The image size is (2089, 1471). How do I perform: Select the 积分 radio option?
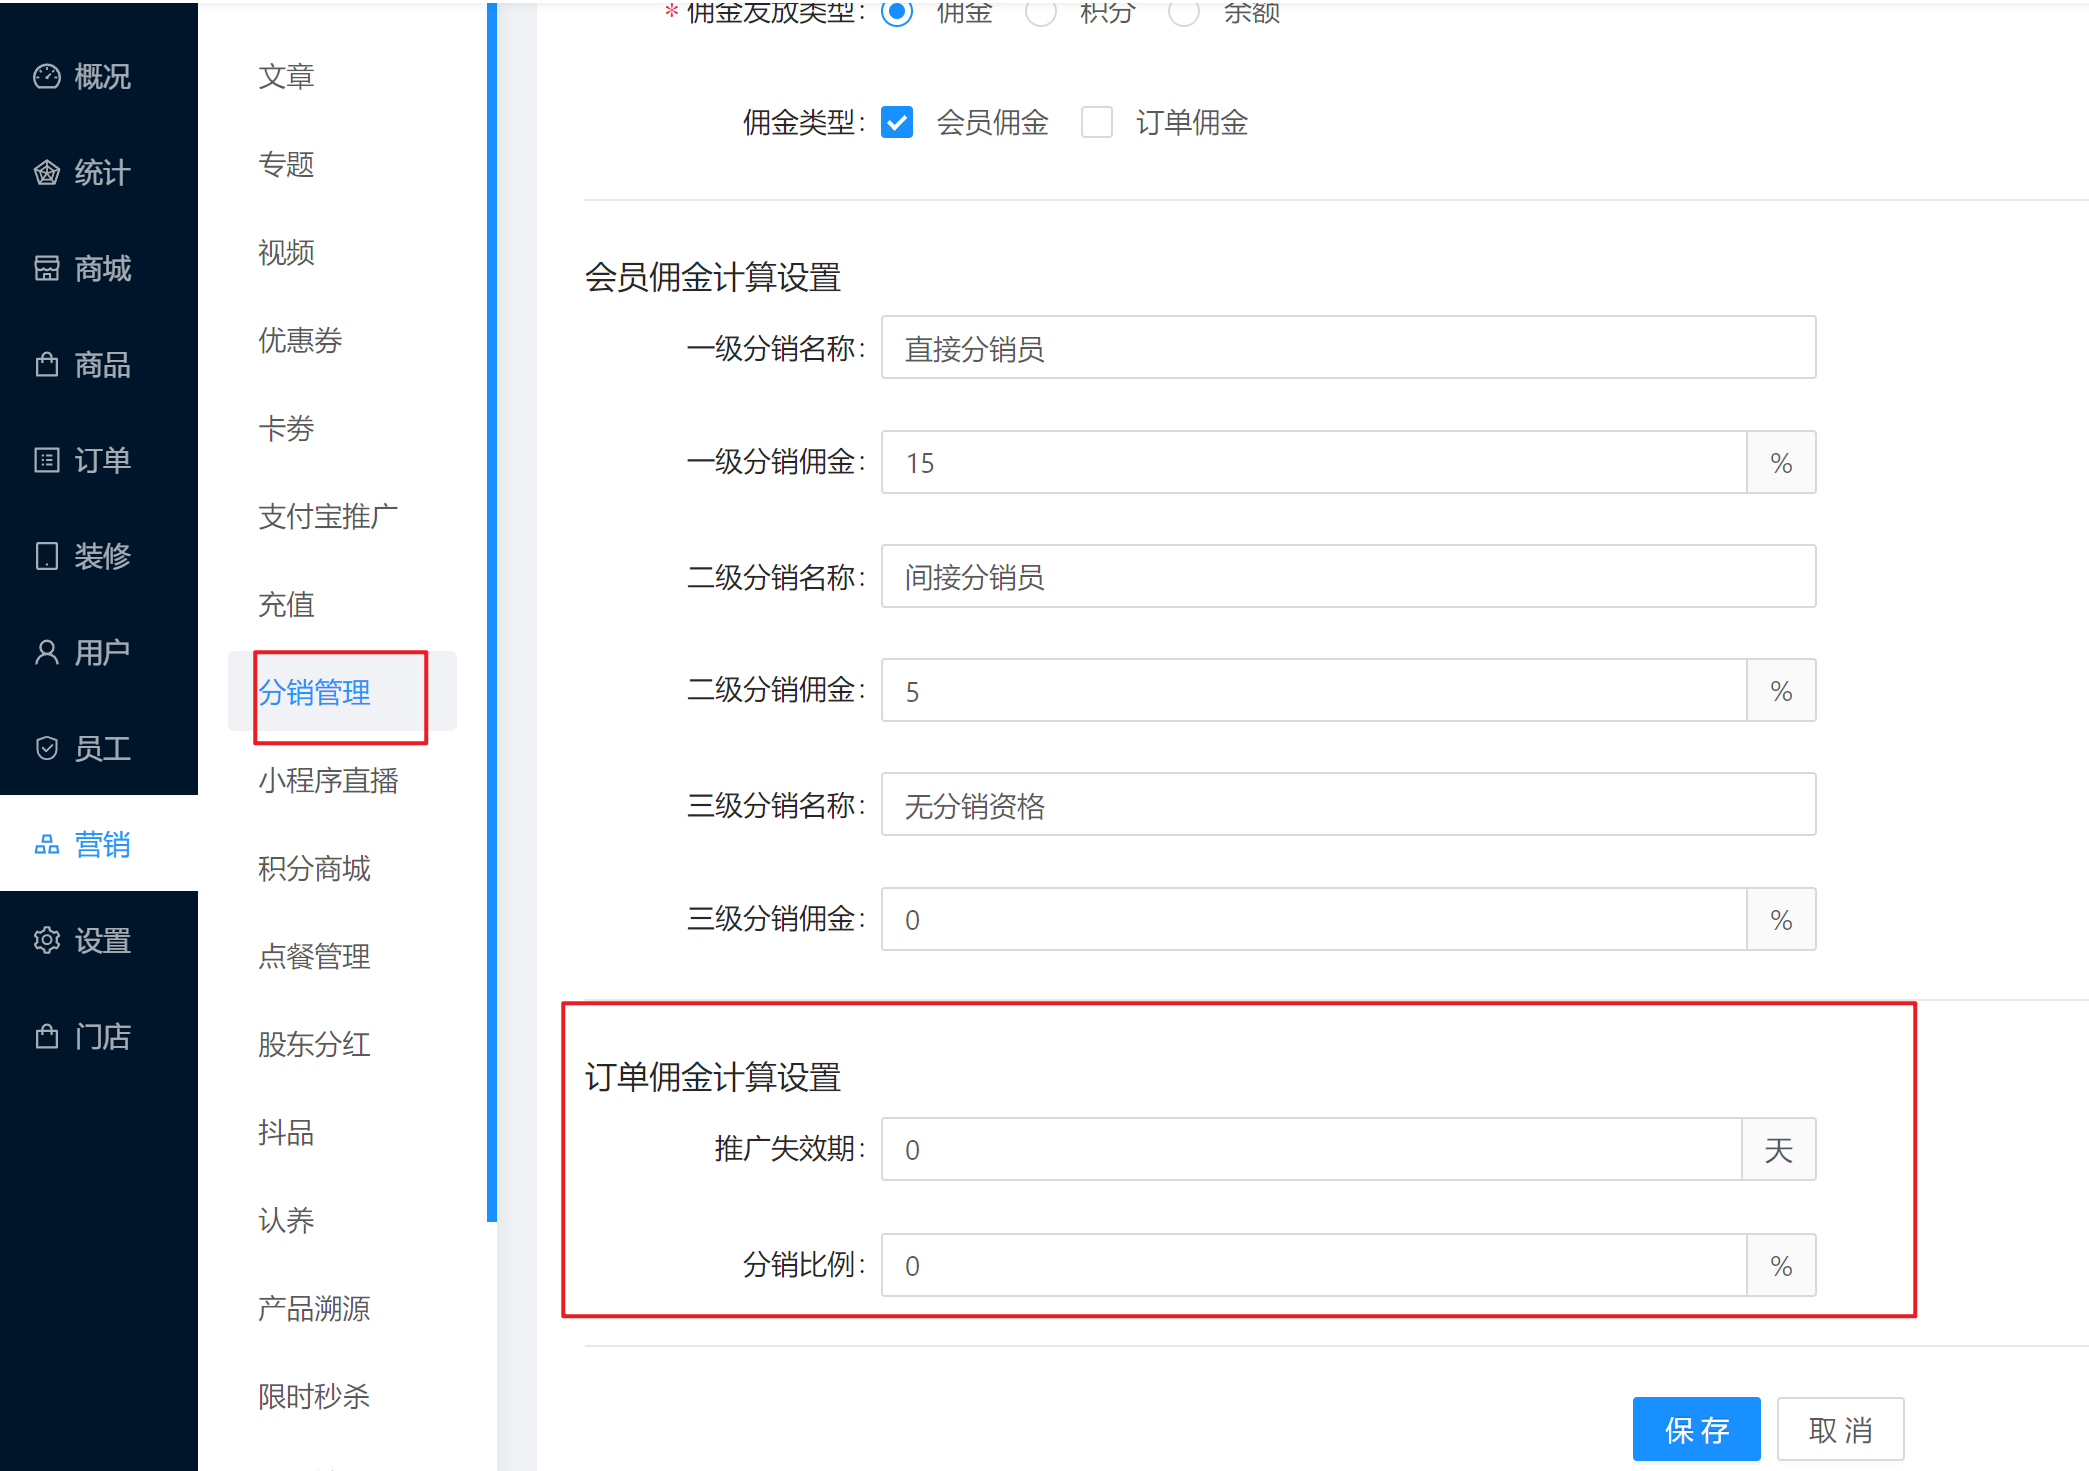(x=1041, y=12)
